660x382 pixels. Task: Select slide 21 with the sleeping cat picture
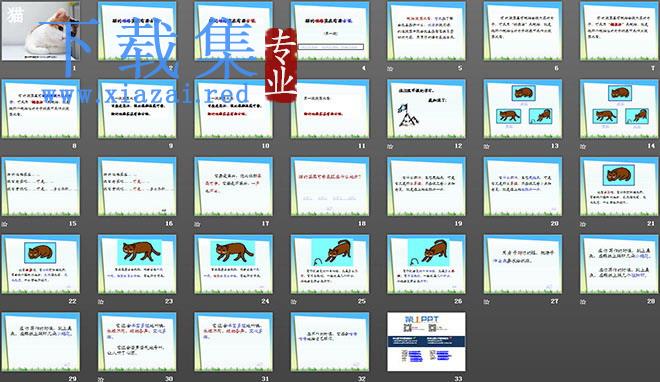point(619,187)
